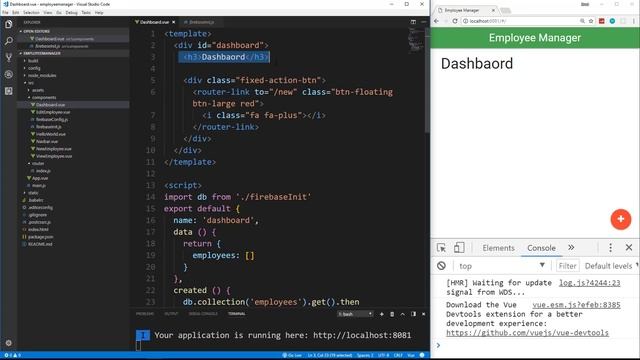
Task: Close the terminal panel
Action: pyautogui.click(x=423, y=314)
